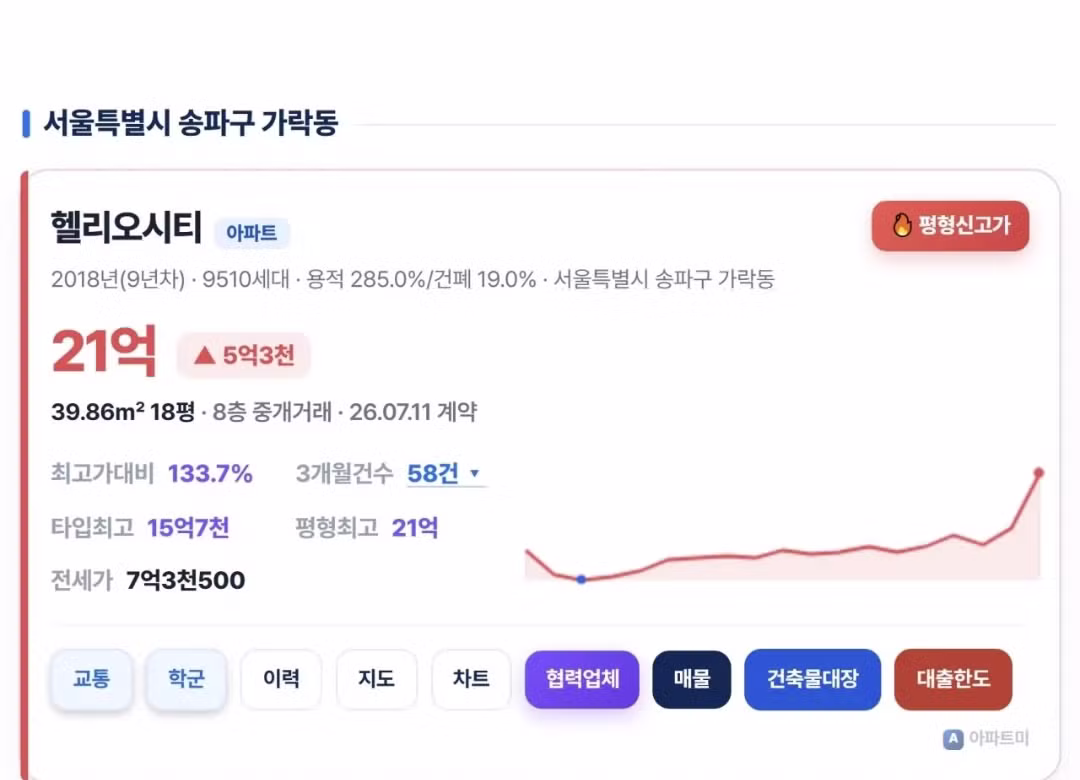This screenshot has width=1080, height=780.
Task: Open the 지도 tab
Action: point(376,679)
